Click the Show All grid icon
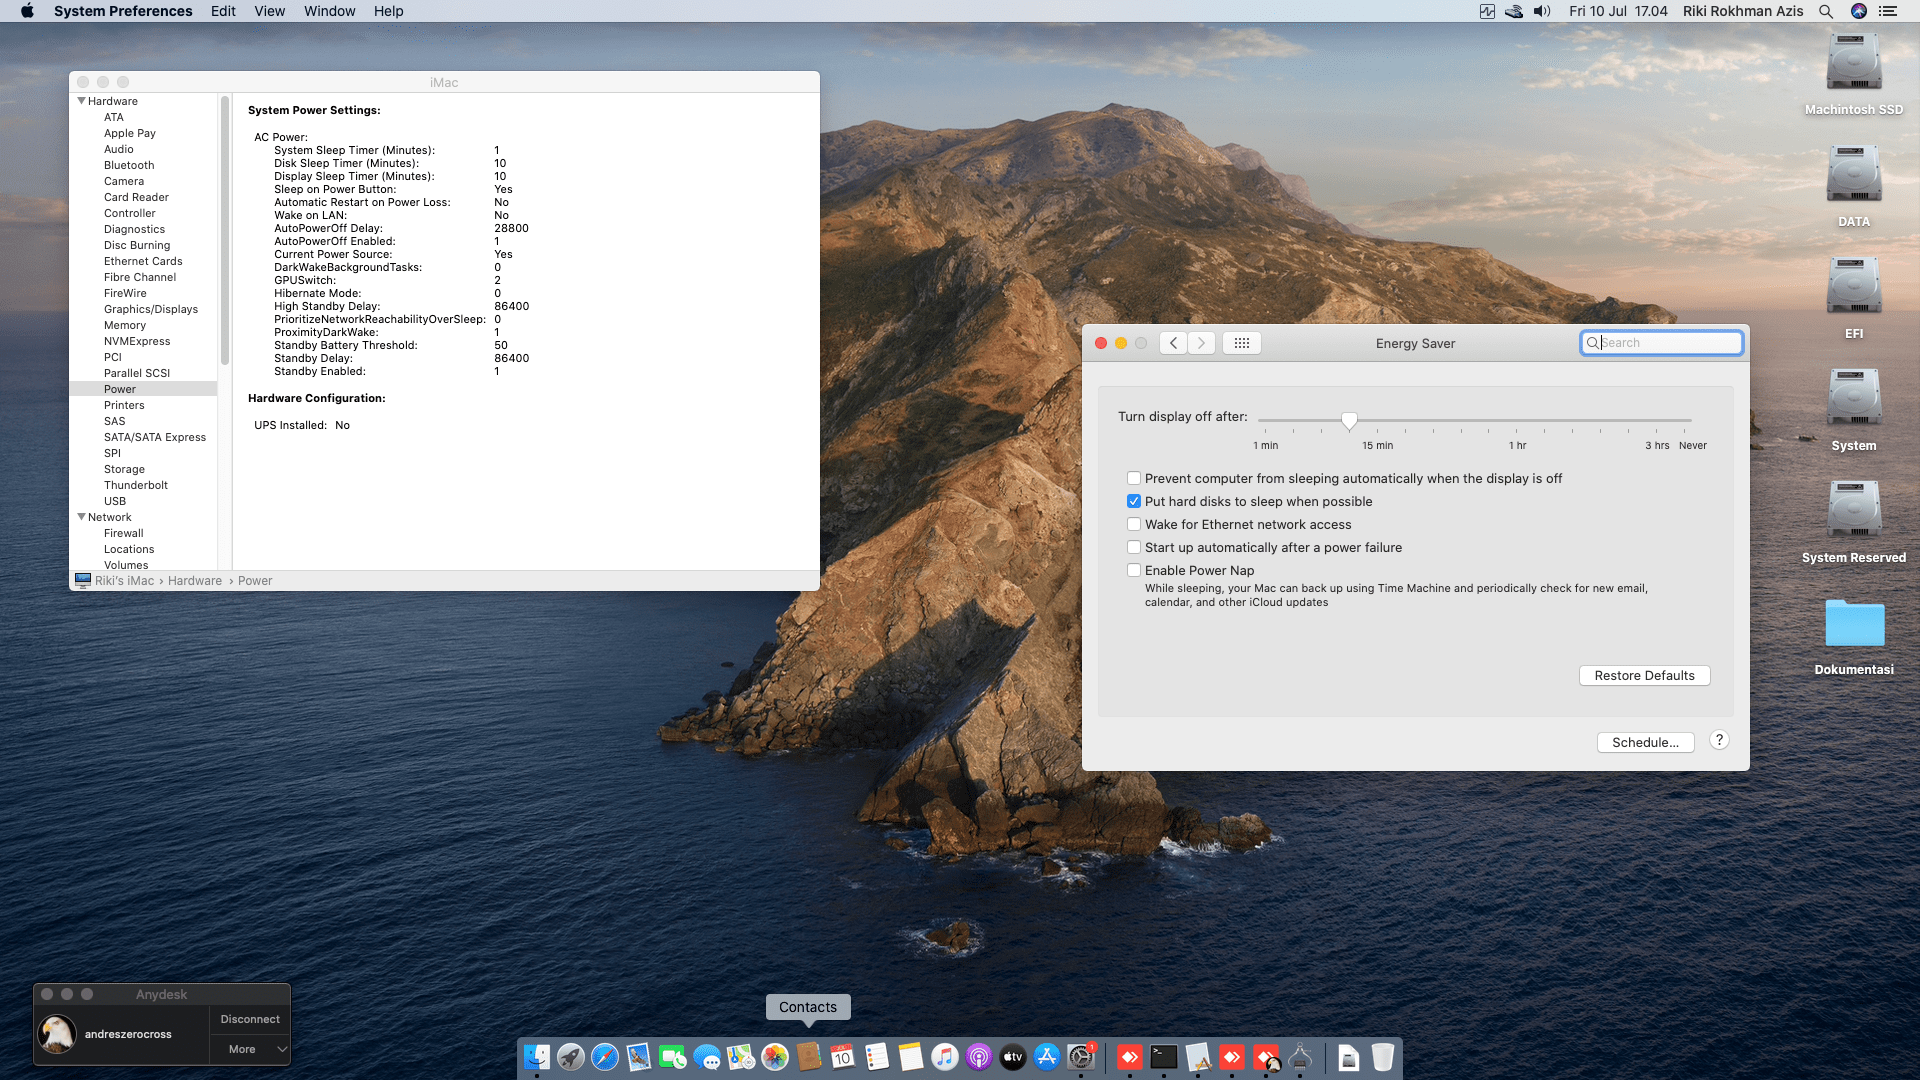1920x1080 pixels. click(1241, 343)
